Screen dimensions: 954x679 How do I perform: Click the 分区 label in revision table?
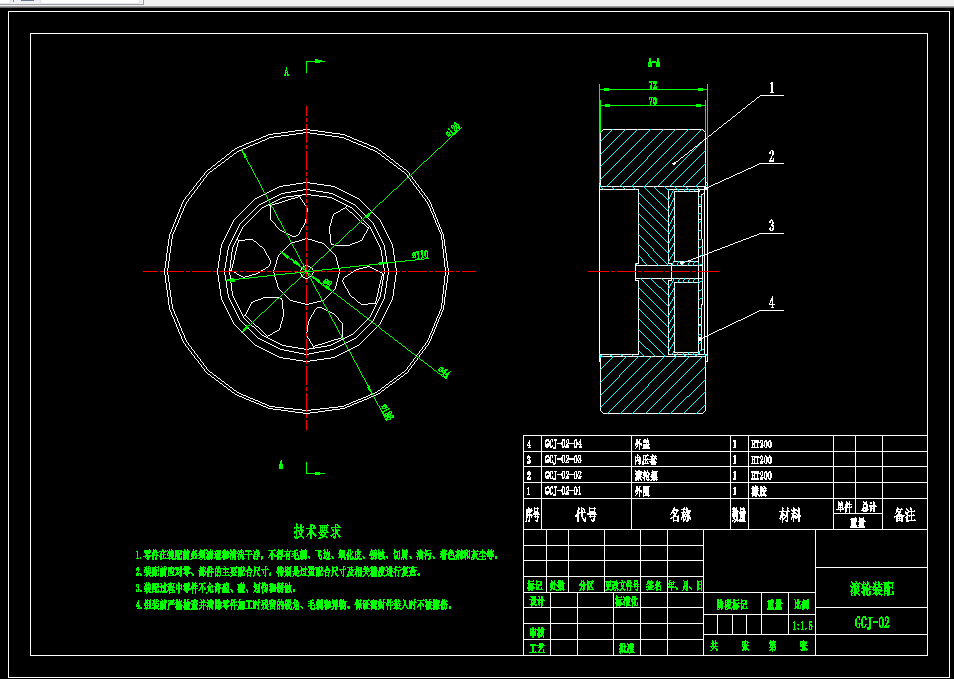pyautogui.click(x=587, y=585)
